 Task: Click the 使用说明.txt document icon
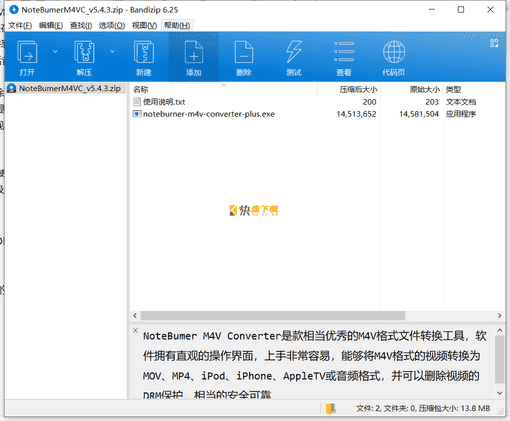137,102
